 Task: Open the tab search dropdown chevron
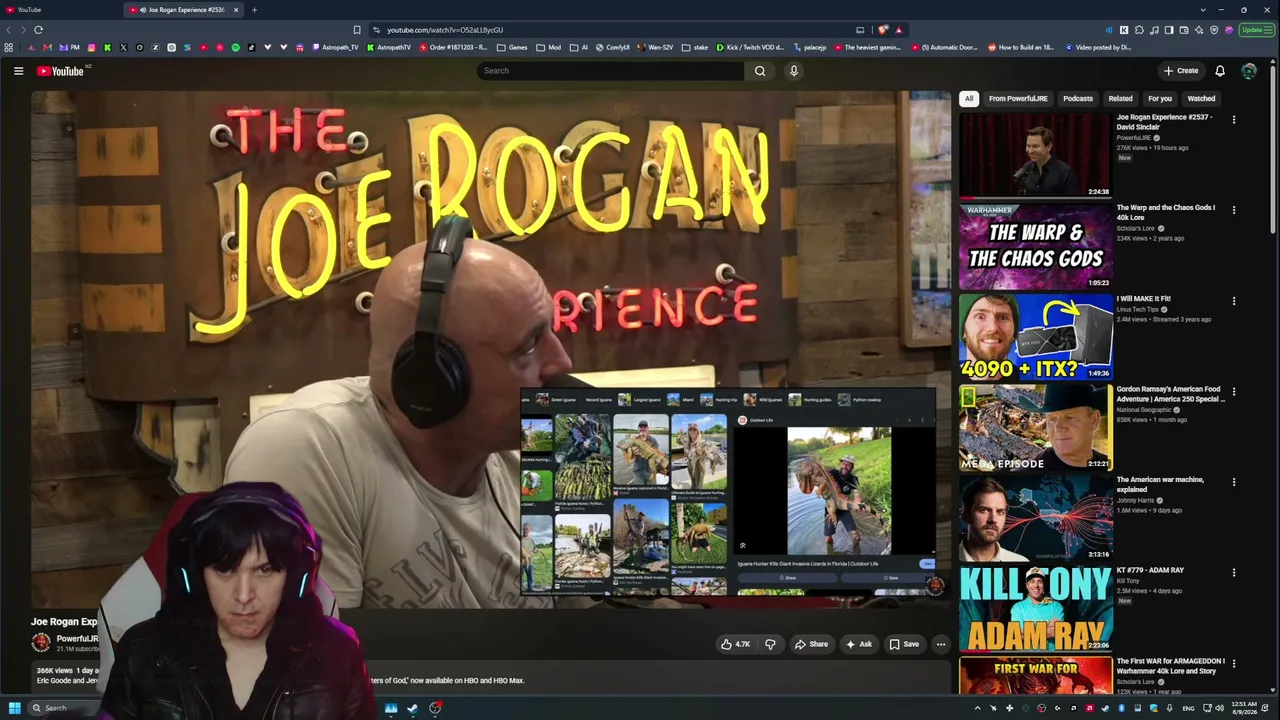1203,10
